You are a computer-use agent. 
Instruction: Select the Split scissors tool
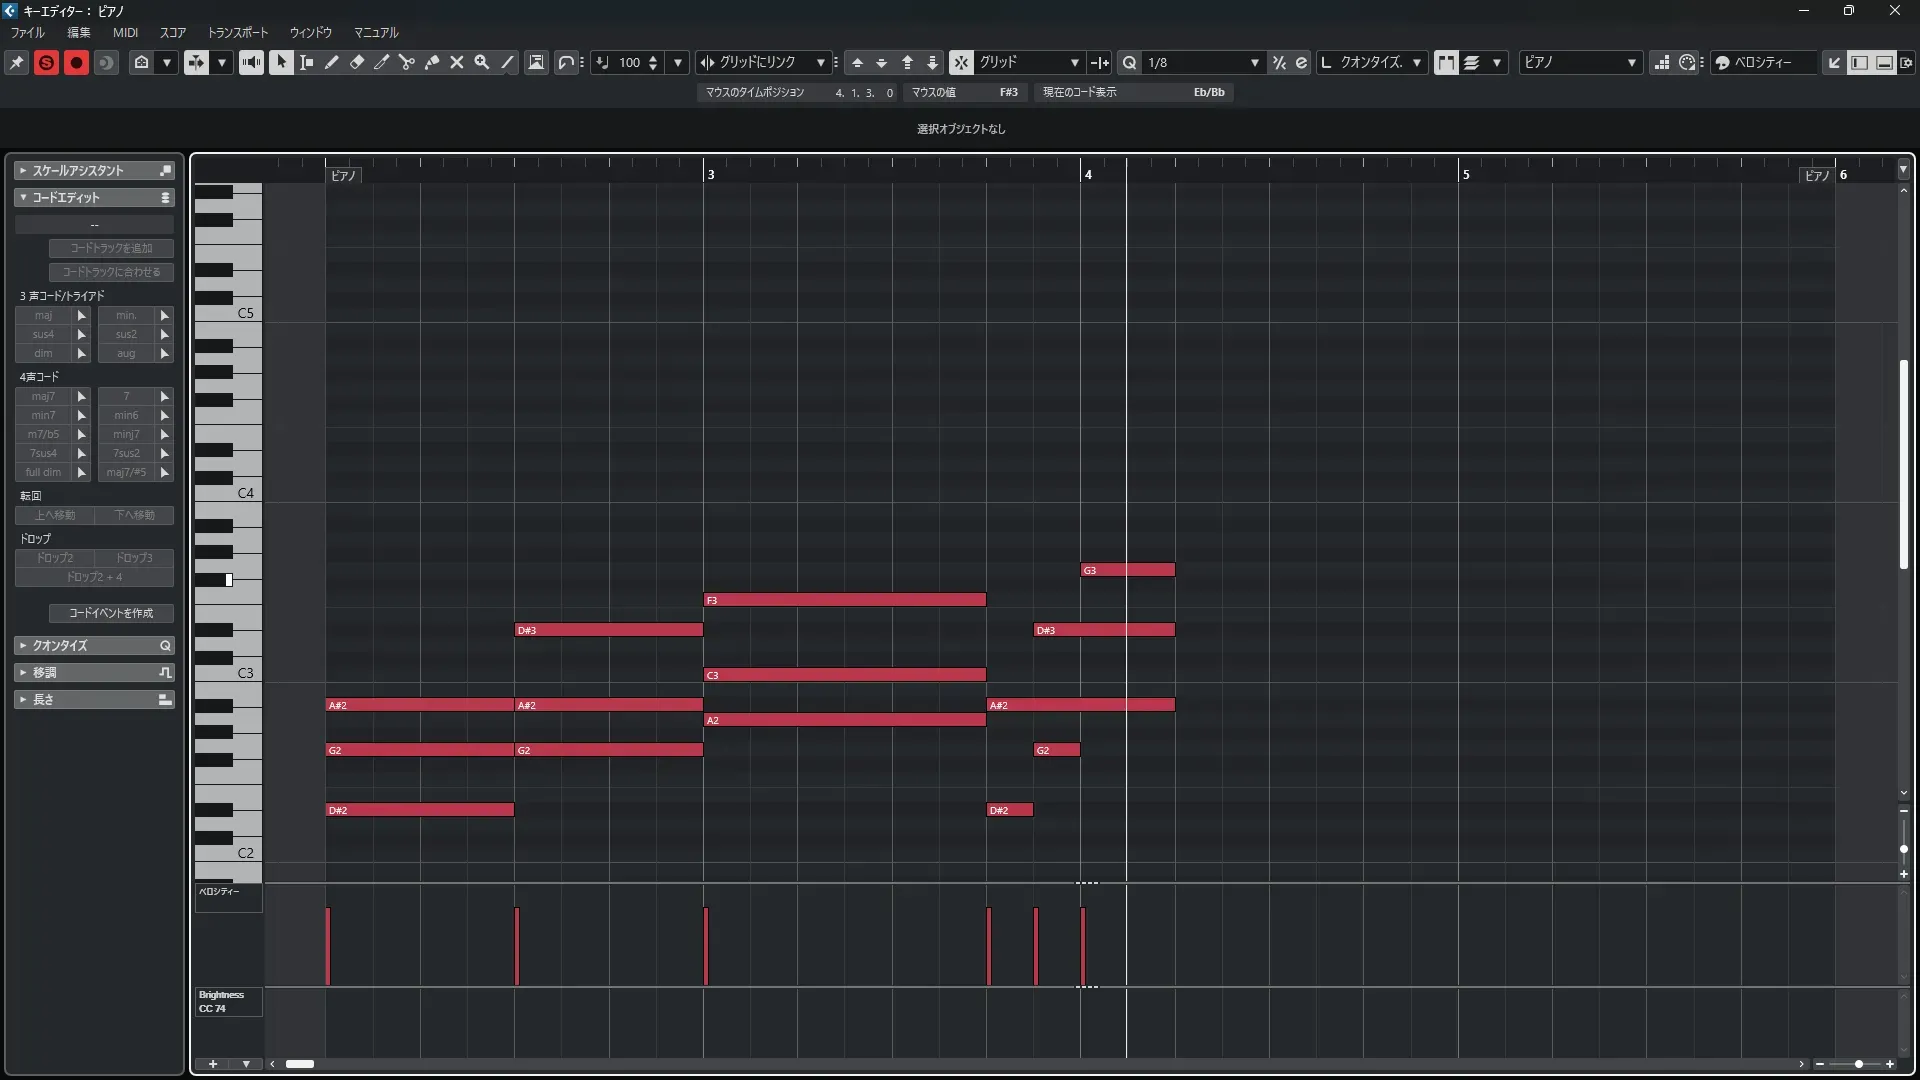(406, 62)
